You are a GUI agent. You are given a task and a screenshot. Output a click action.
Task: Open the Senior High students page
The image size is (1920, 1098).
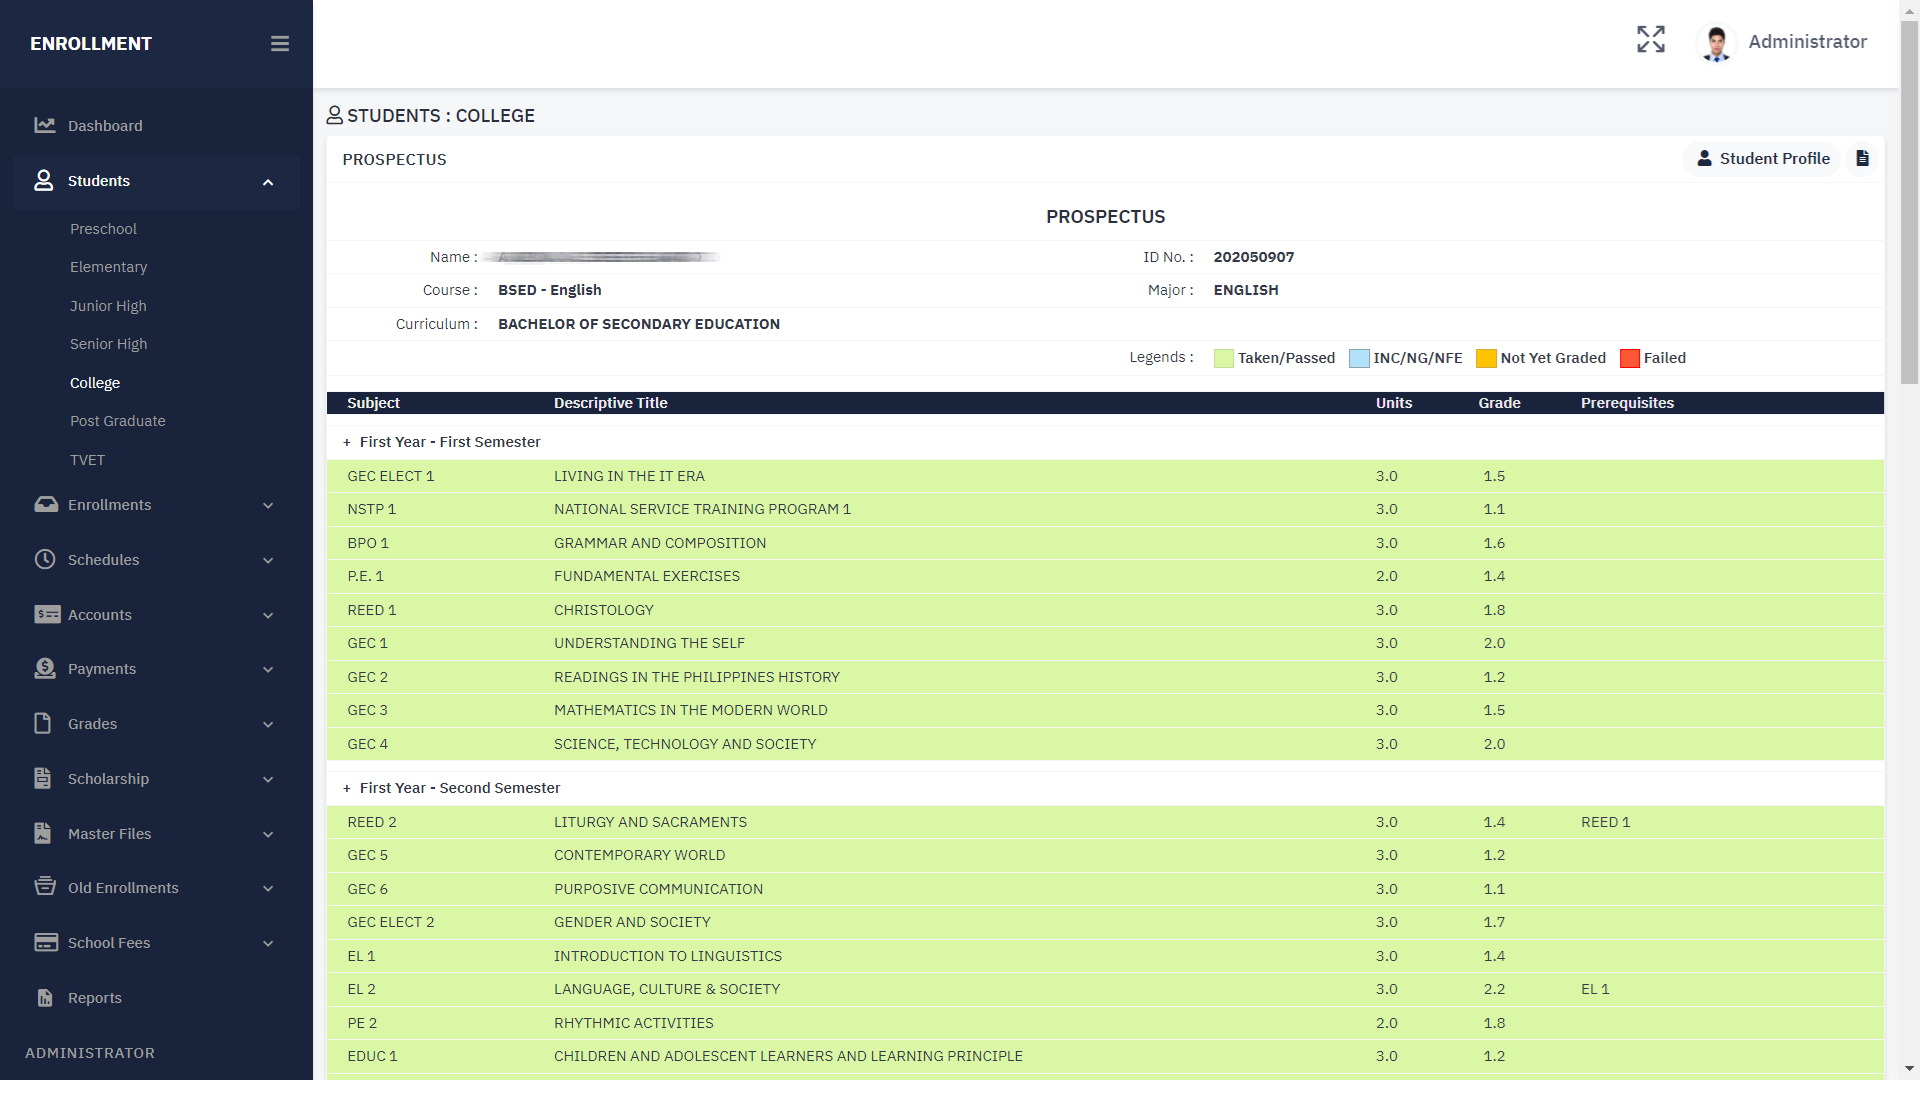pos(108,344)
